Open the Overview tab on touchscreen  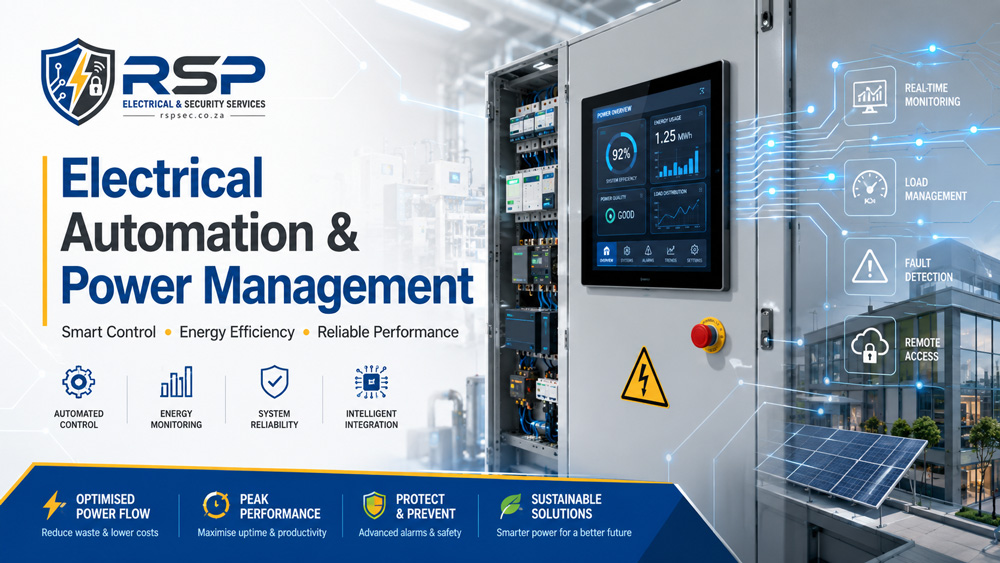pyautogui.click(x=606, y=254)
